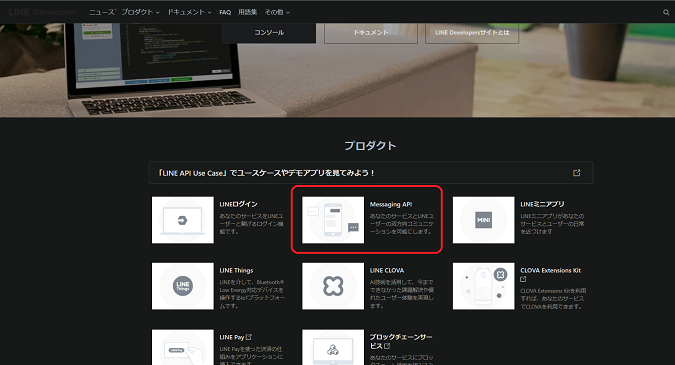Select the LINE CLOVA clover icon thumbnail
This screenshot has width=675, height=365.
click(333, 286)
